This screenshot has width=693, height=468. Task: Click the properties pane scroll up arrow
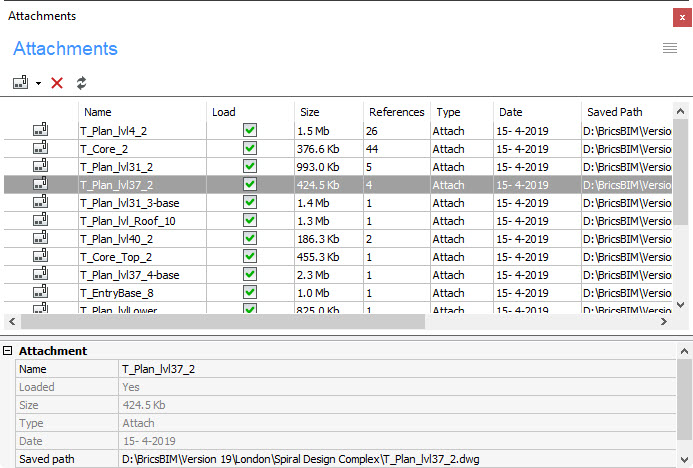(684, 351)
